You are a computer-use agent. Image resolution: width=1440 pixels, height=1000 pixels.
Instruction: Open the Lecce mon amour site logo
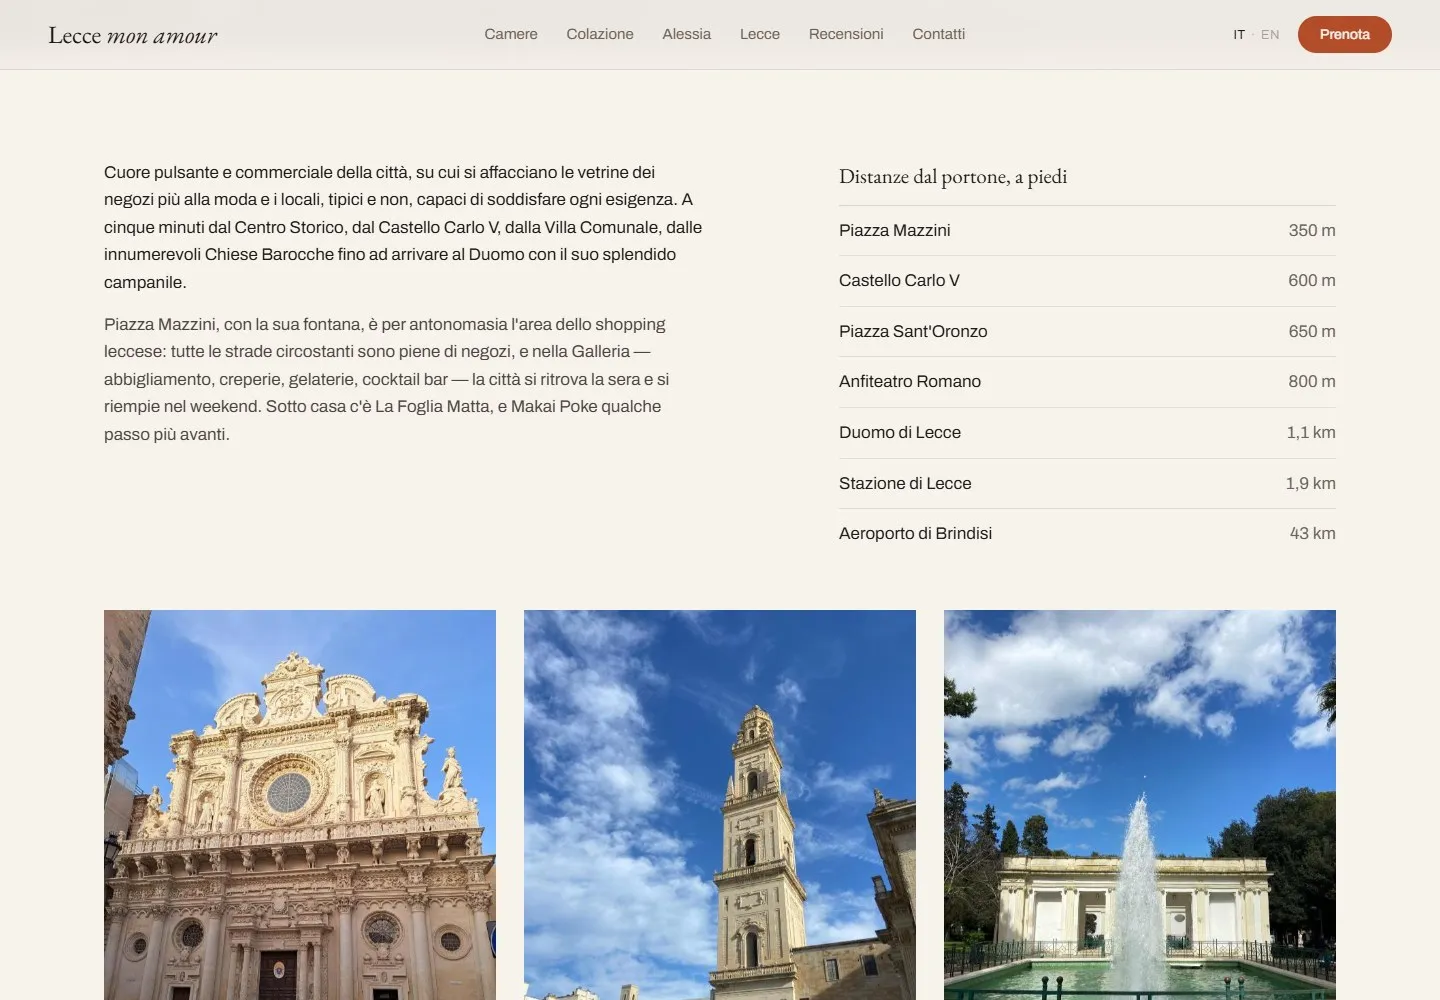tap(133, 35)
